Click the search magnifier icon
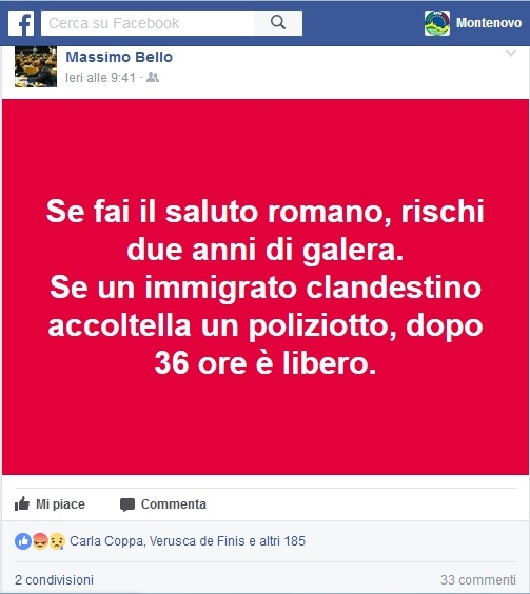The height and width of the screenshot is (594, 530). (x=278, y=23)
